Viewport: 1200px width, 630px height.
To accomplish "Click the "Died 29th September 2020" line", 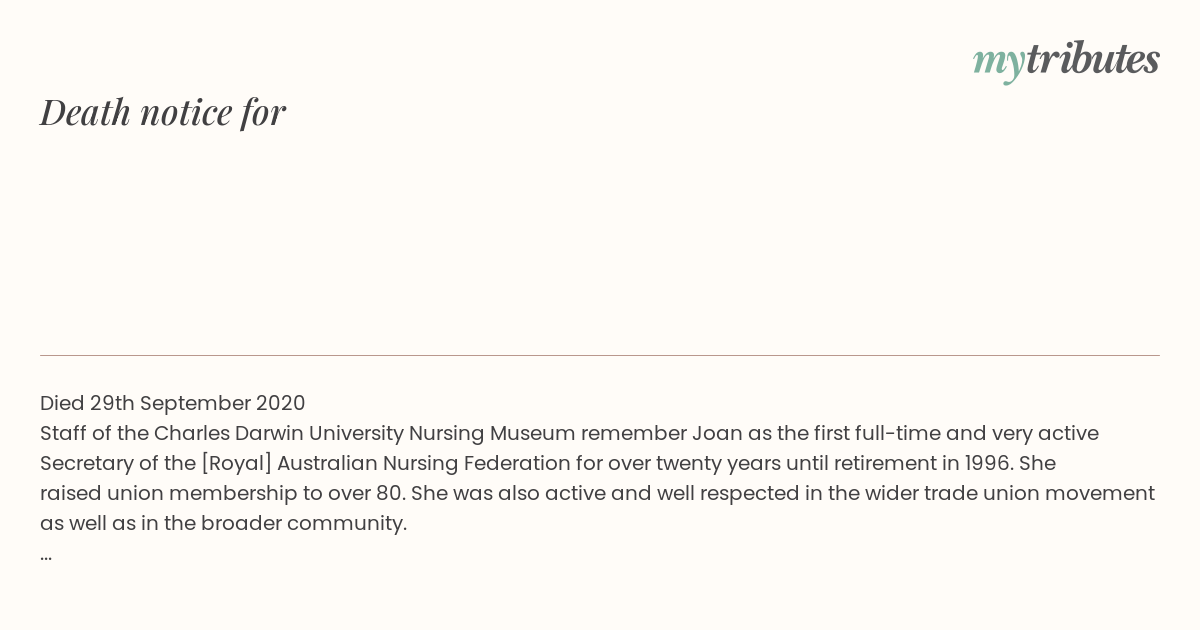I will [x=173, y=403].
